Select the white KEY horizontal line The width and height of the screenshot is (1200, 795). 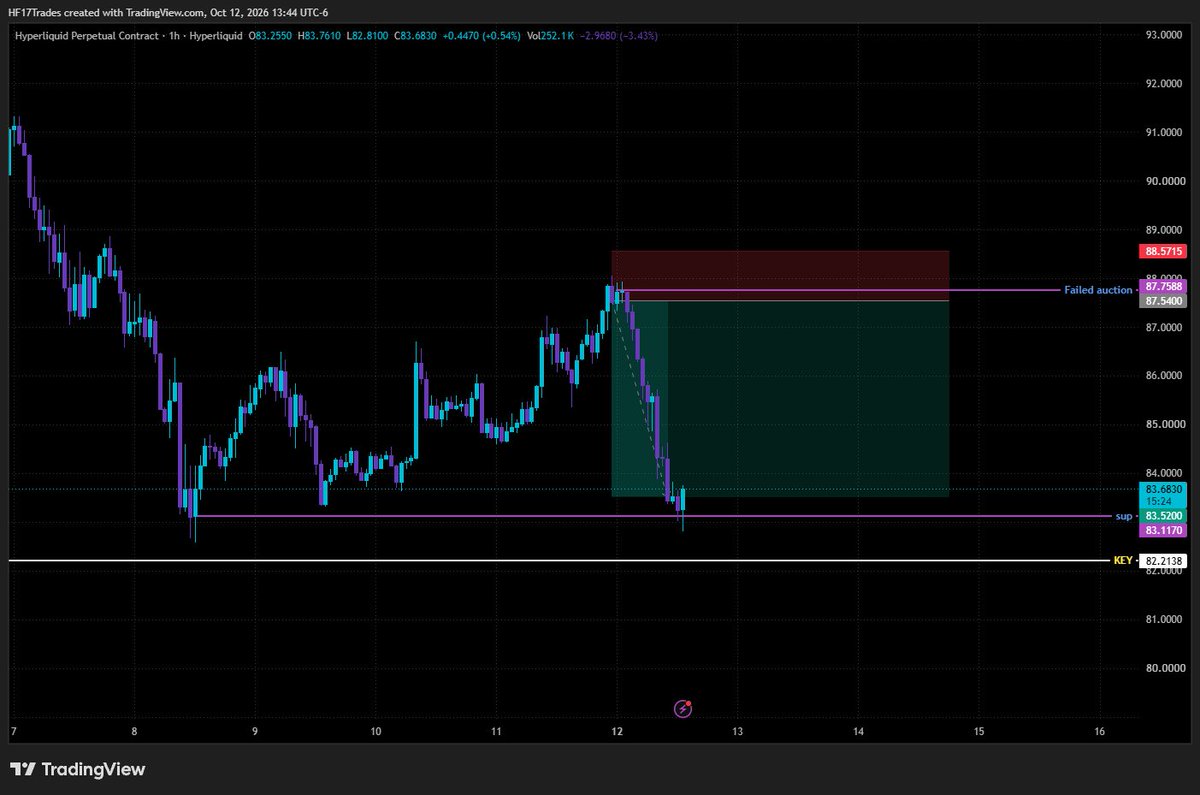coord(560,561)
